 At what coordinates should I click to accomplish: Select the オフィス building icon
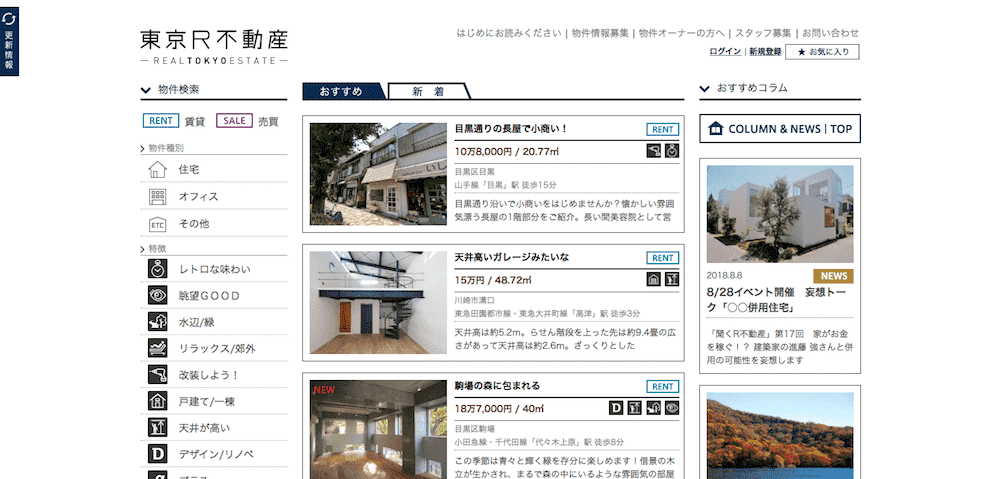[158, 197]
